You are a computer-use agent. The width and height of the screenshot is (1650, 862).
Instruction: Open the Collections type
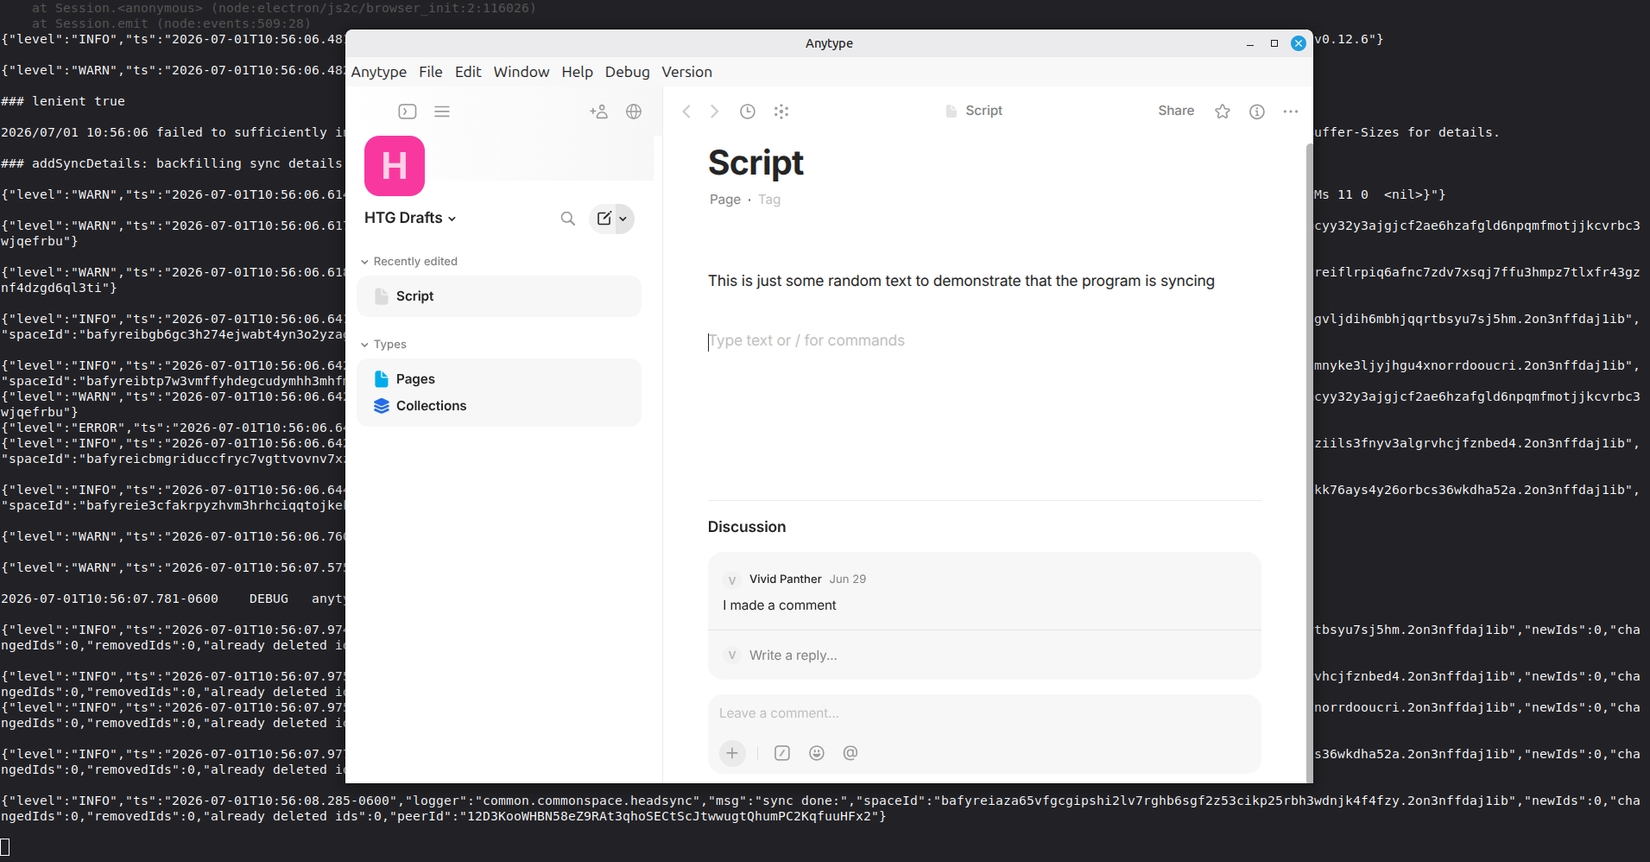[x=499, y=406]
